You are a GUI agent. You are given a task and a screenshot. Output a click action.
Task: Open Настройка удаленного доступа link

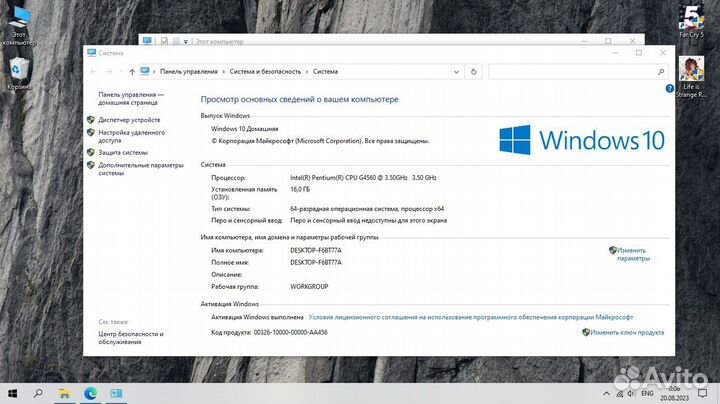131,136
